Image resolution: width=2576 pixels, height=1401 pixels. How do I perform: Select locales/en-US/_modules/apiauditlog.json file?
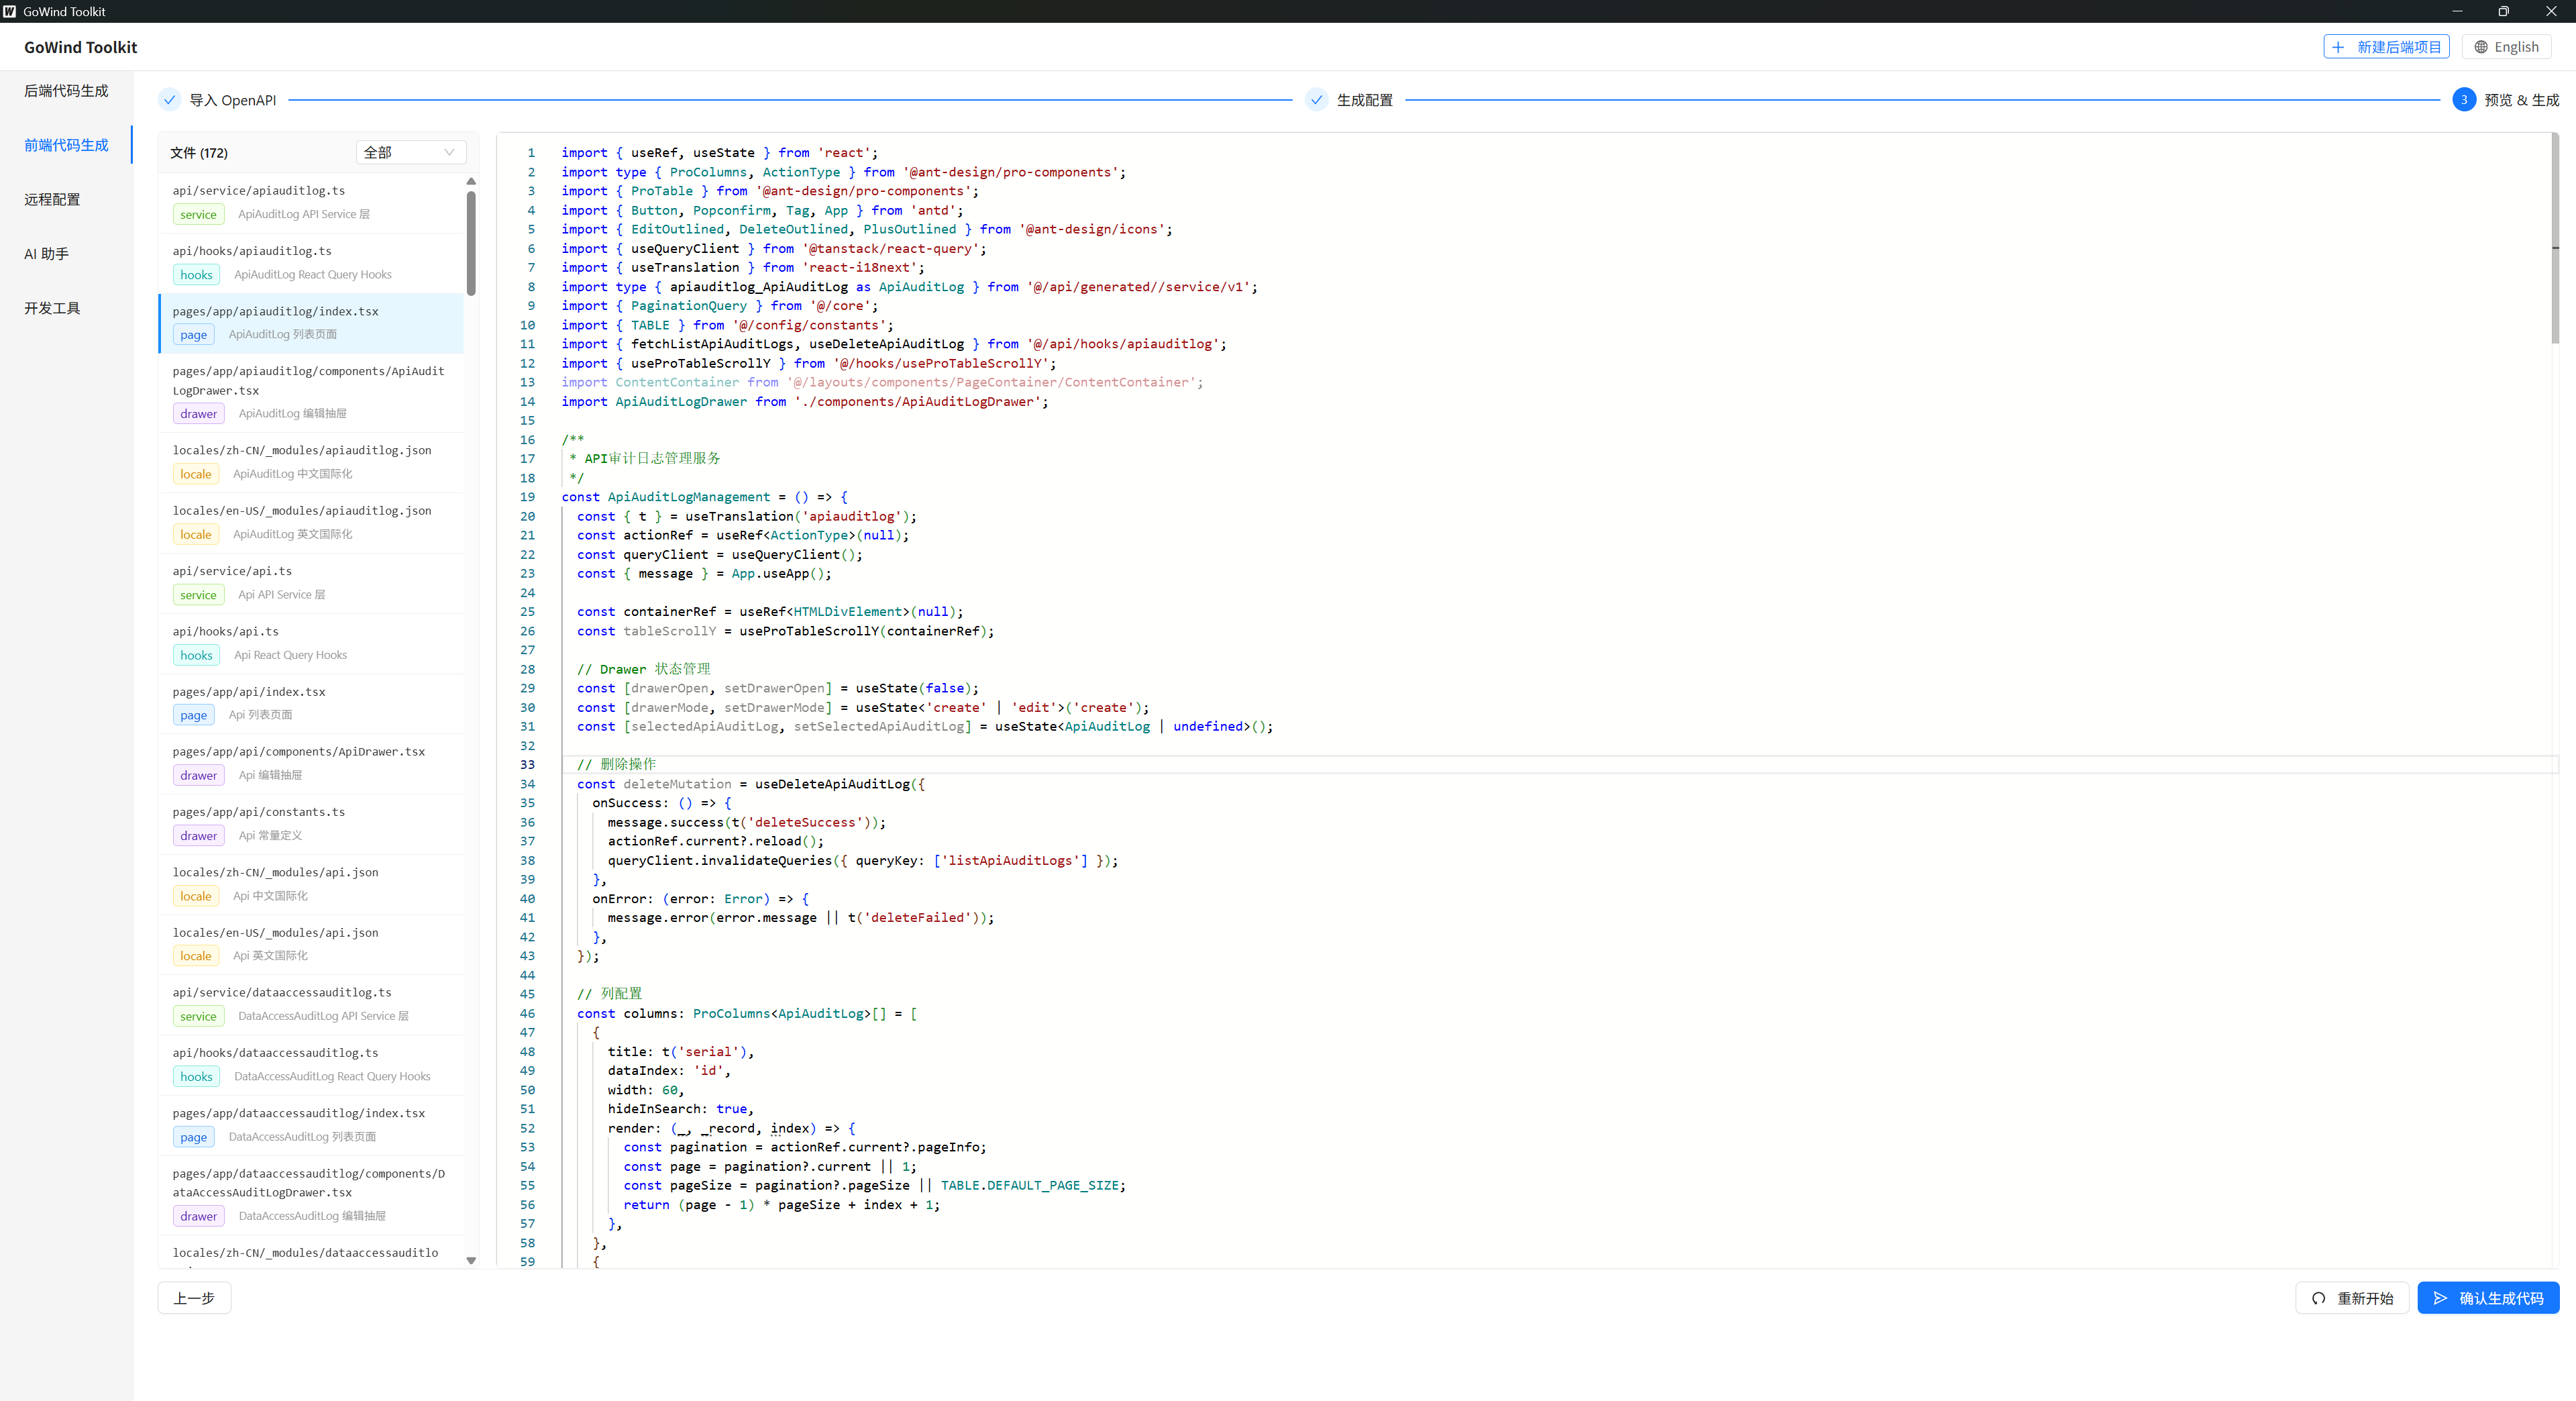coord(311,523)
